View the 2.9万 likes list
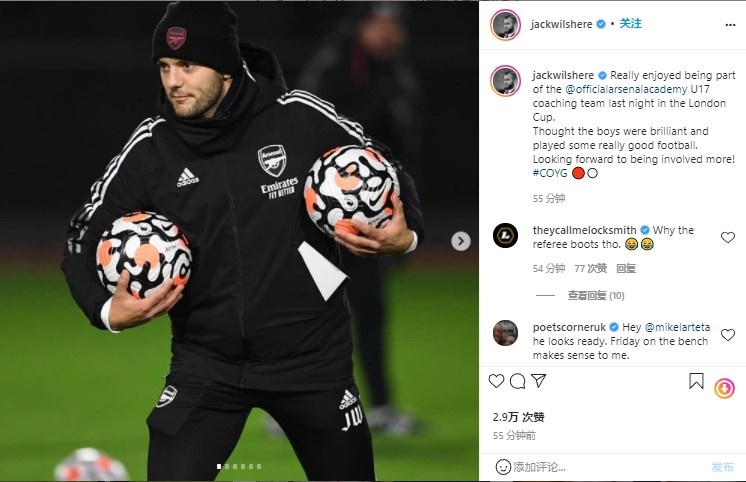Viewport: 746px width, 482px height. tap(518, 417)
